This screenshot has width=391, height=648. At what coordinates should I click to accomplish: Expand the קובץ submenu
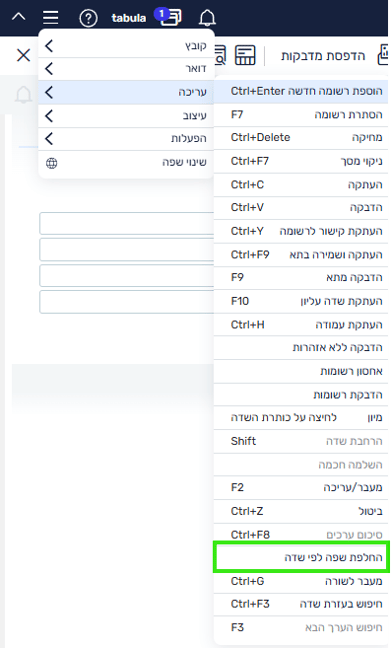(x=126, y=45)
